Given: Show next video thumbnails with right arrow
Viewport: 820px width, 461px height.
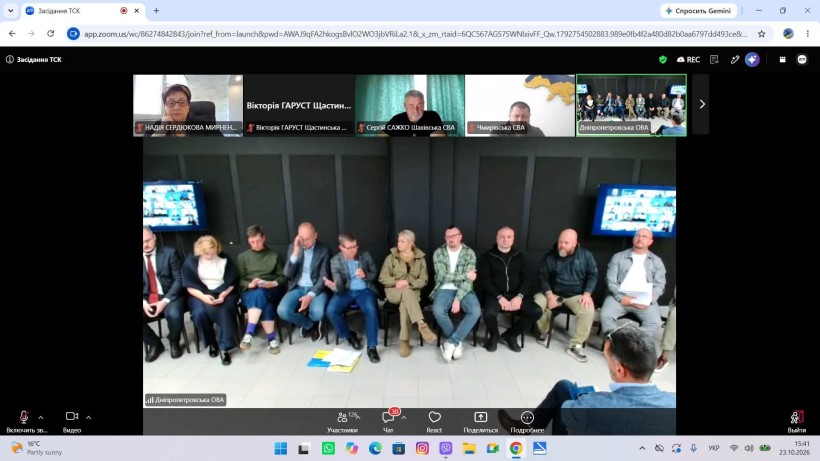Looking at the screenshot, I should [702, 105].
